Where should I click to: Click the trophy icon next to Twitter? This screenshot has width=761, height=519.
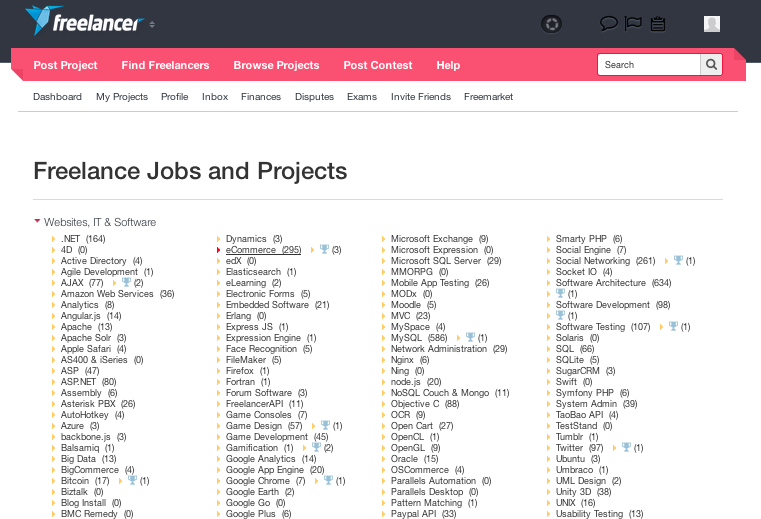tap(626, 447)
